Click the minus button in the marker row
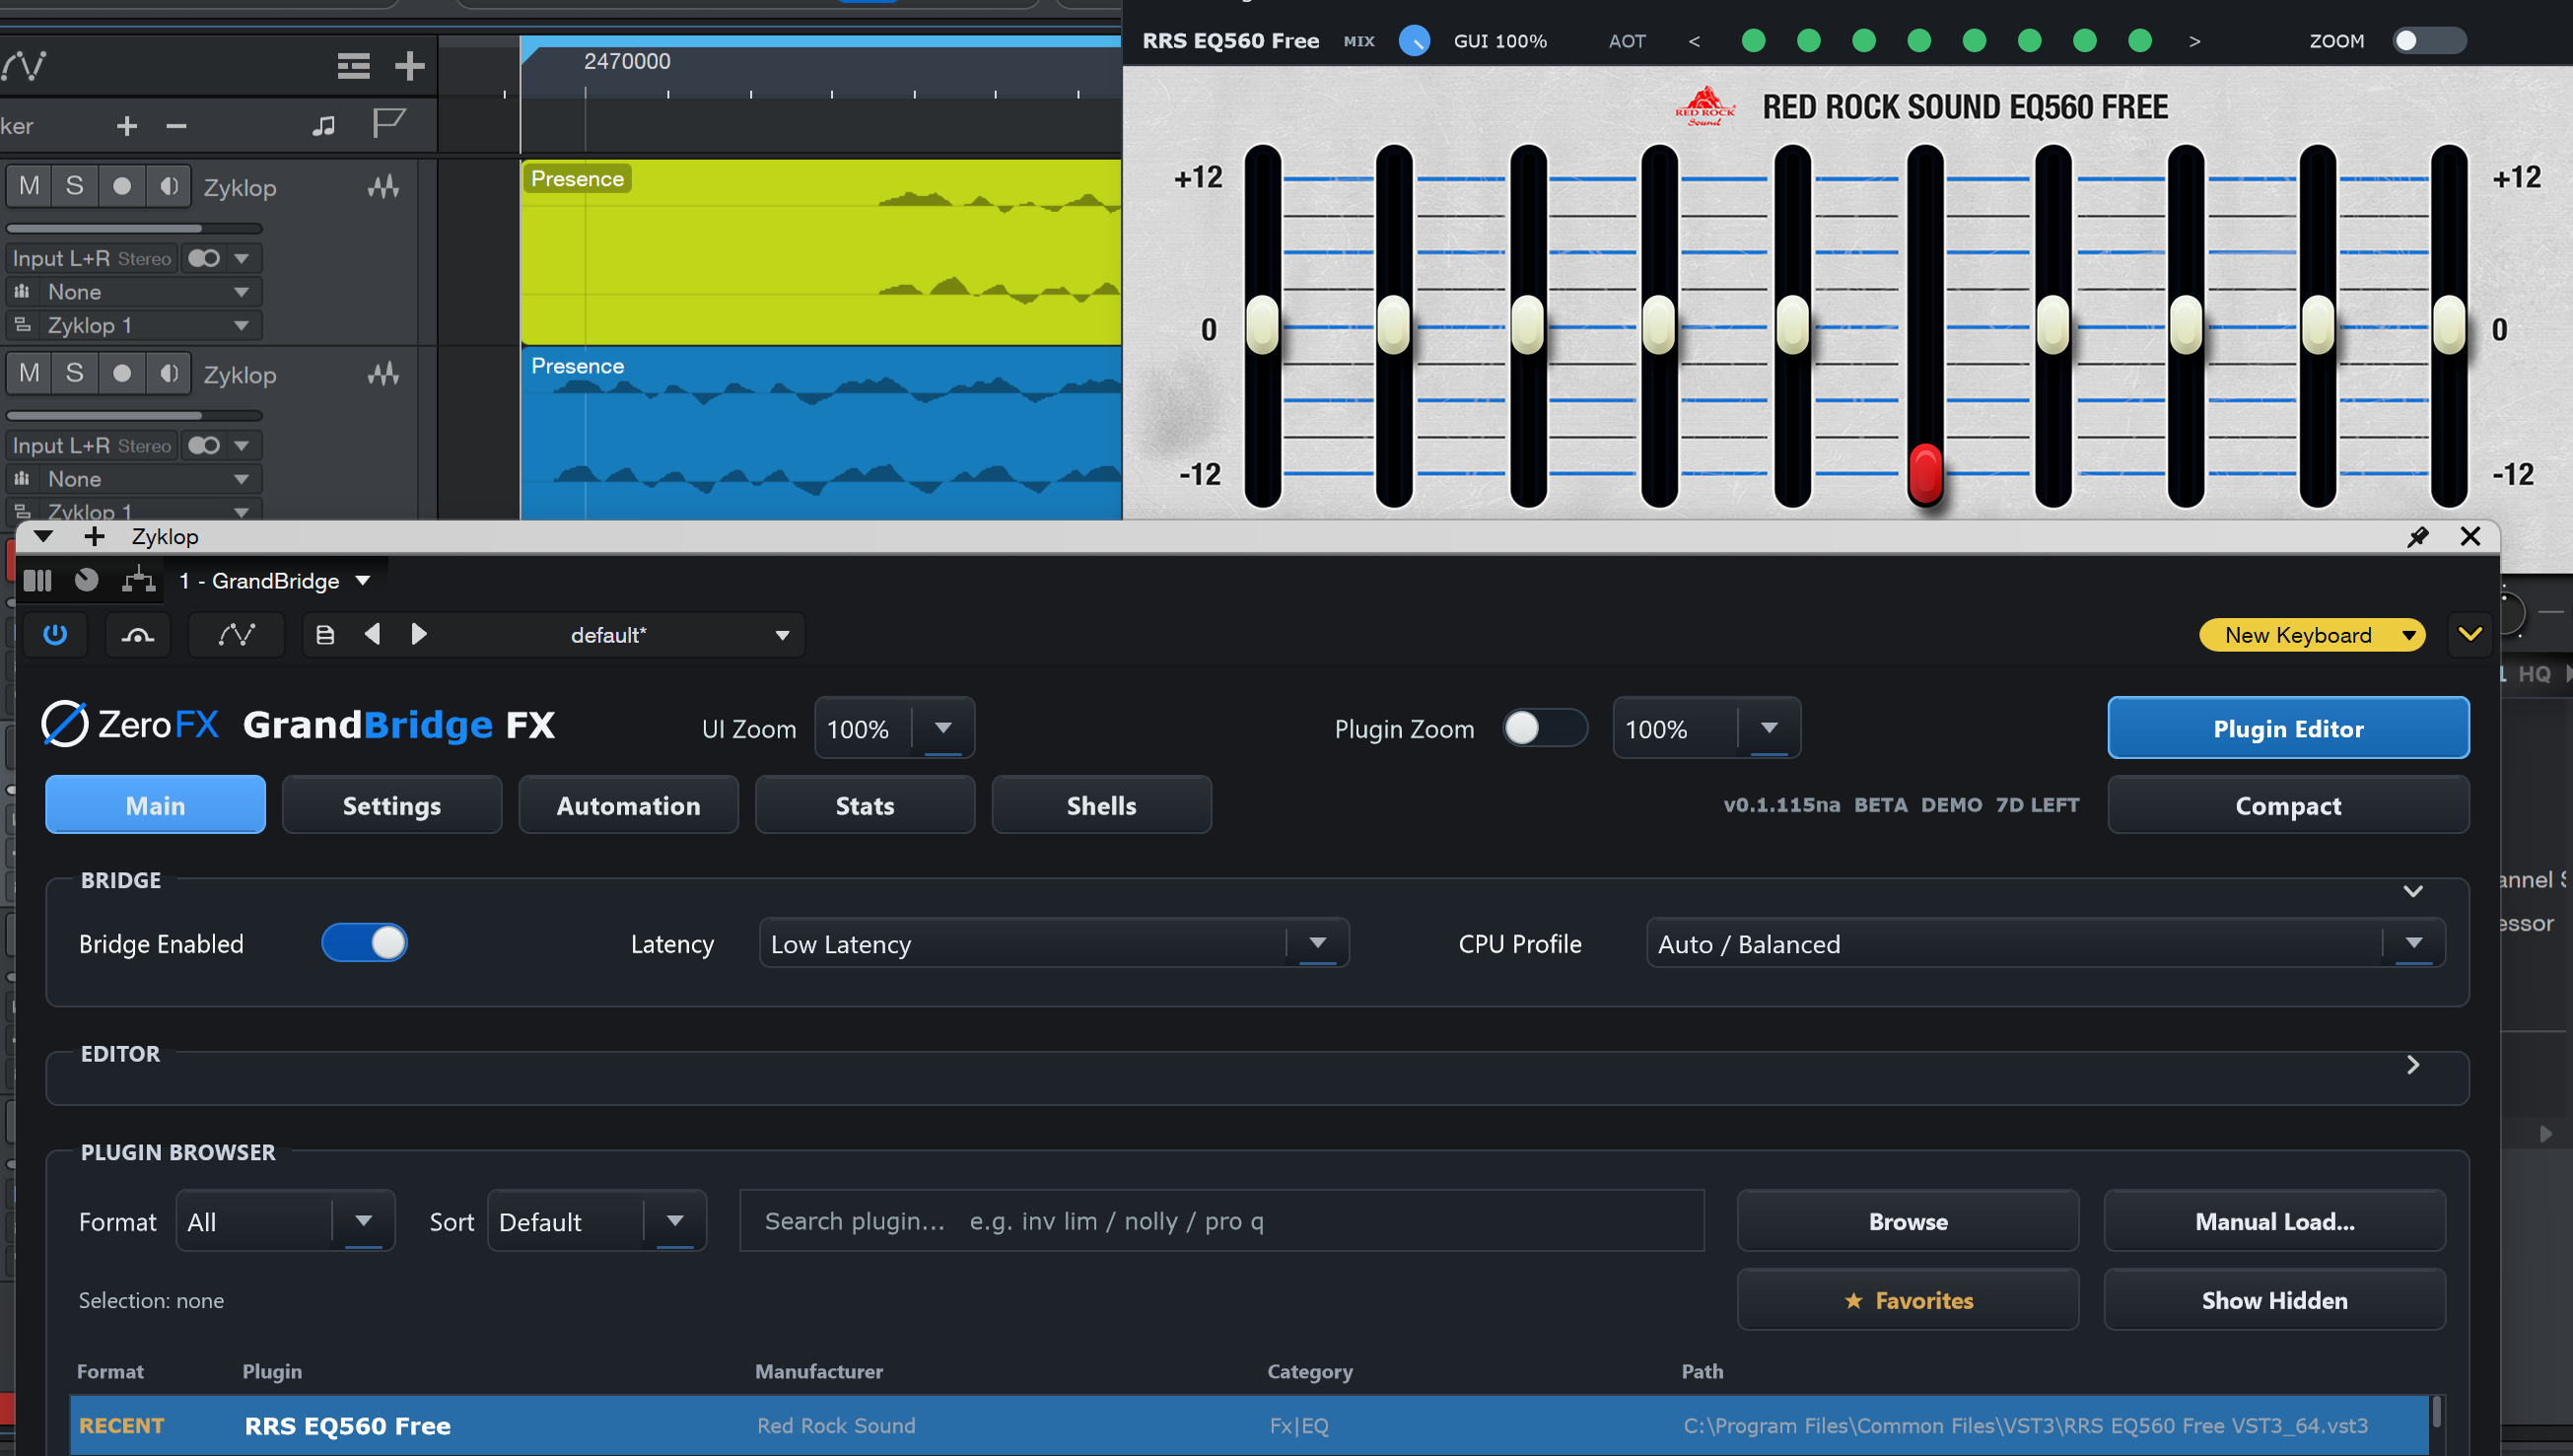The height and width of the screenshot is (1456, 2573). coord(177,126)
